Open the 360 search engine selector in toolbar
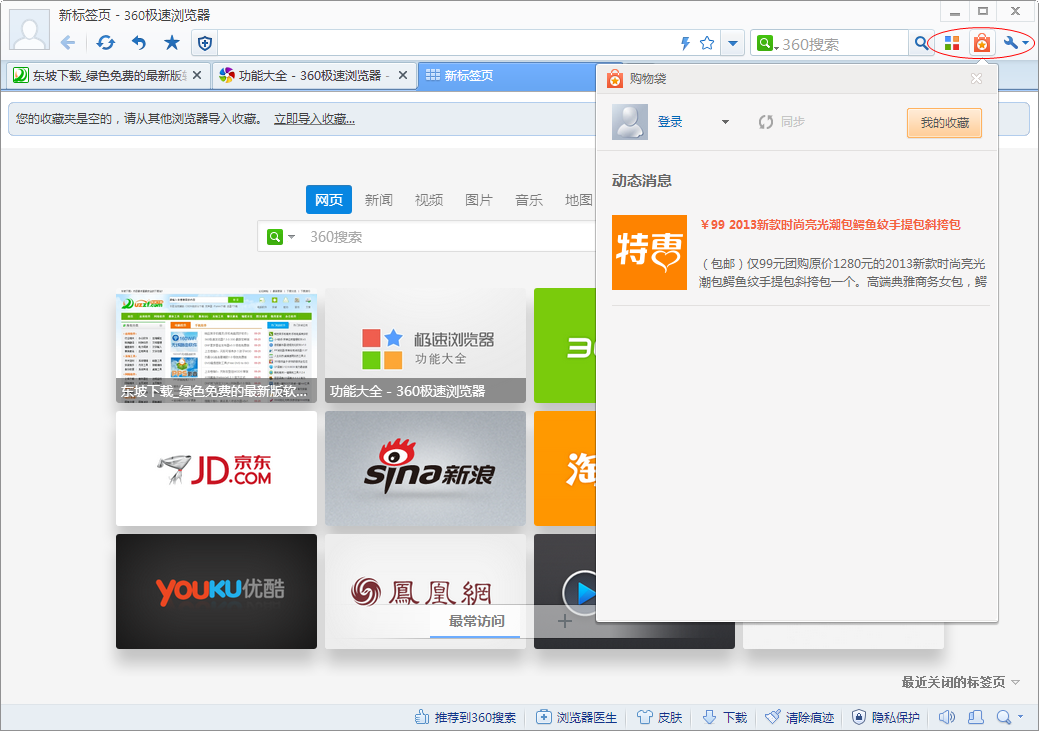The image size is (1039, 731). pyautogui.click(x=767, y=44)
